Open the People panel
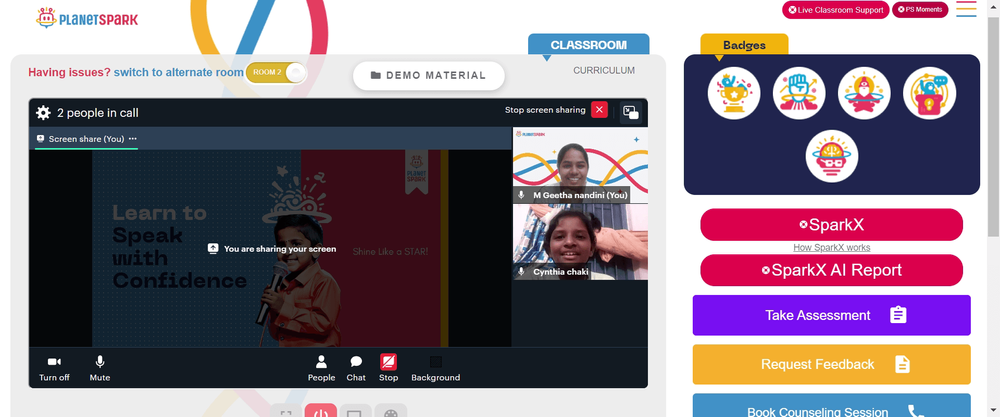The height and width of the screenshot is (417, 1000). tap(321, 369)
